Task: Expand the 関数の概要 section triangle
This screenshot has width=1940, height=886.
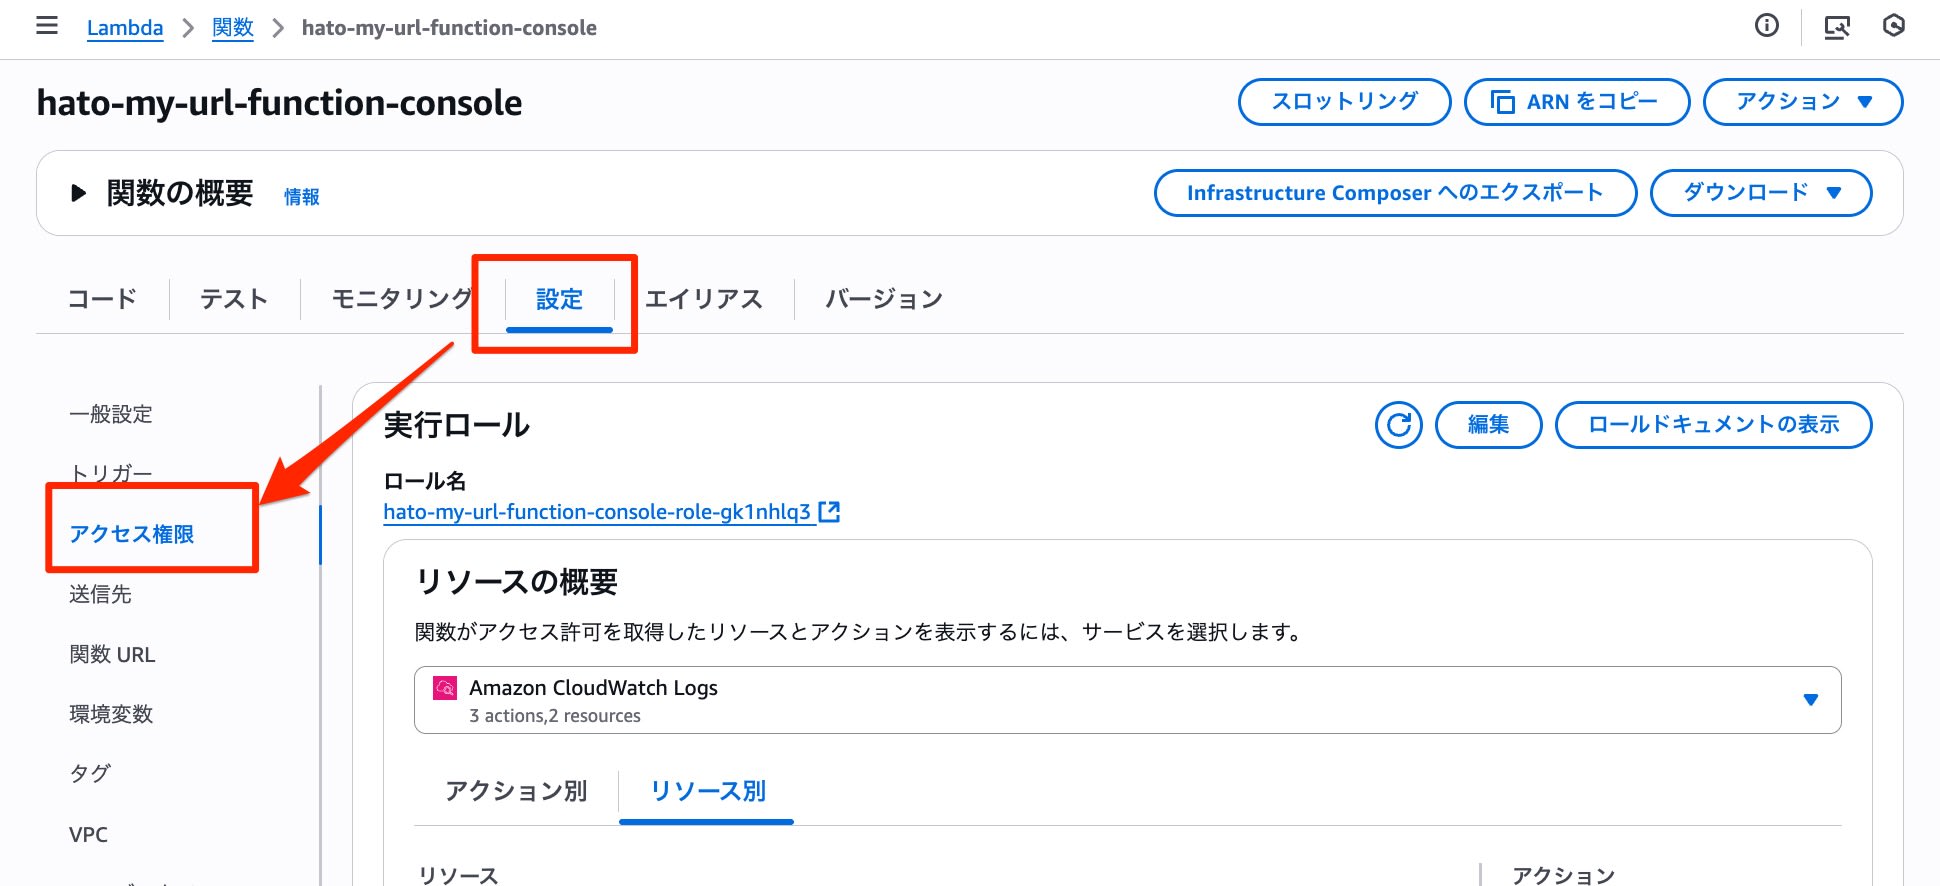Action: pyautogui.click(x=78, y=193)
